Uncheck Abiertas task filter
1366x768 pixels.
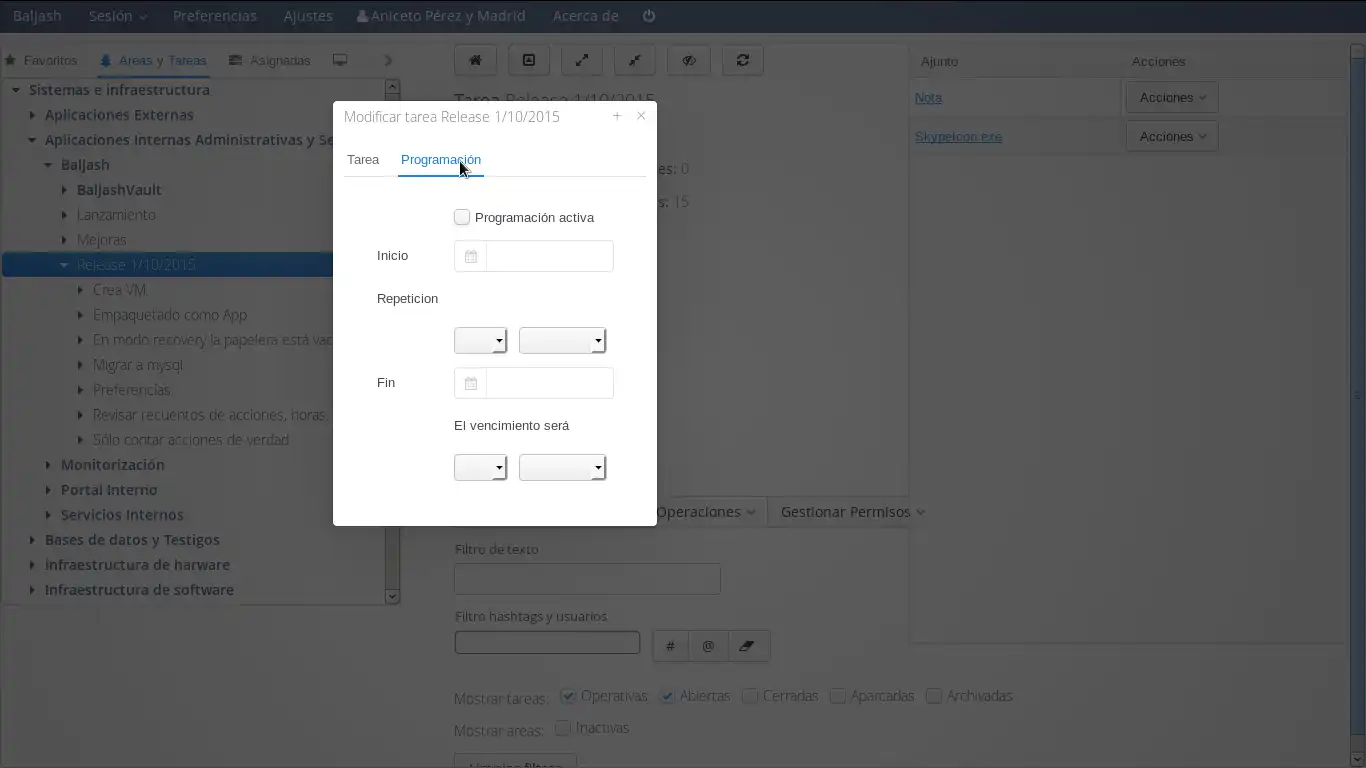pos(667,696)
